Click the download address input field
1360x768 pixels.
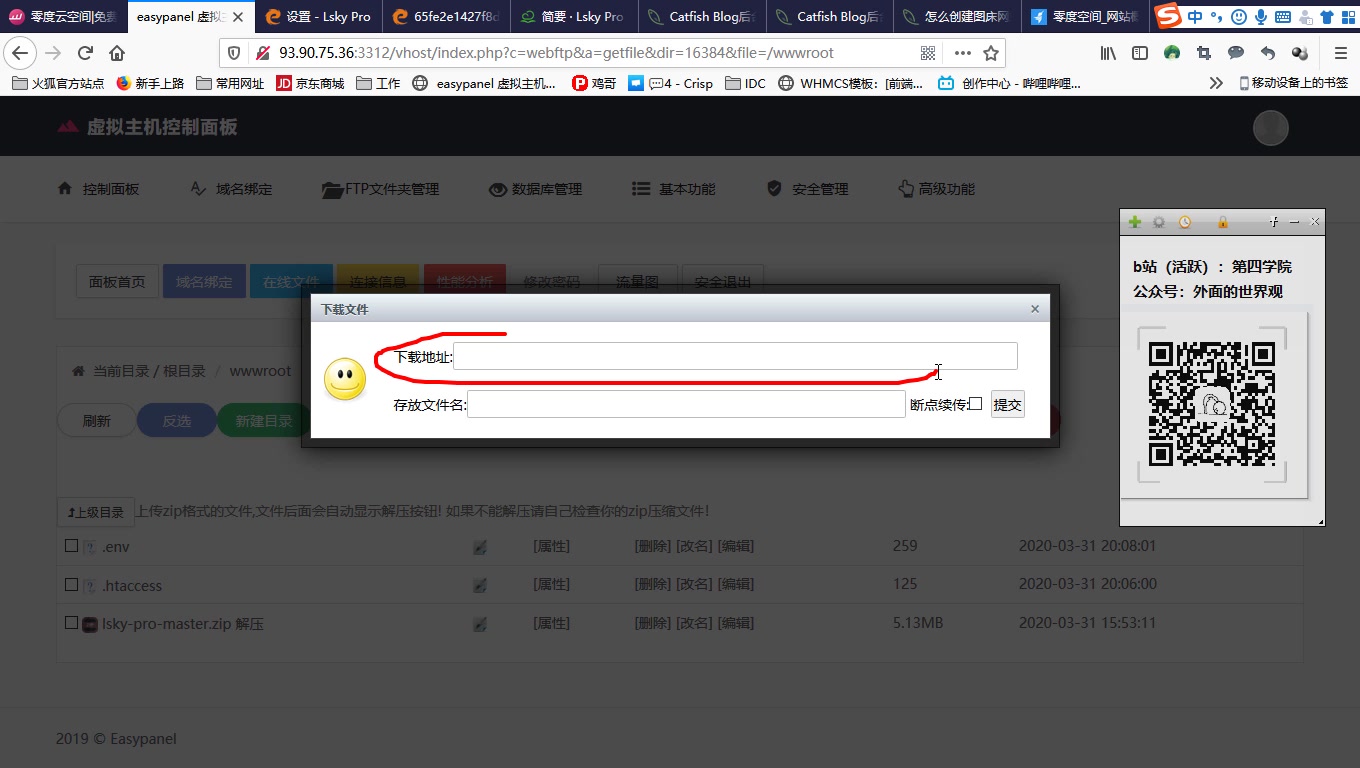click(735, 356)
